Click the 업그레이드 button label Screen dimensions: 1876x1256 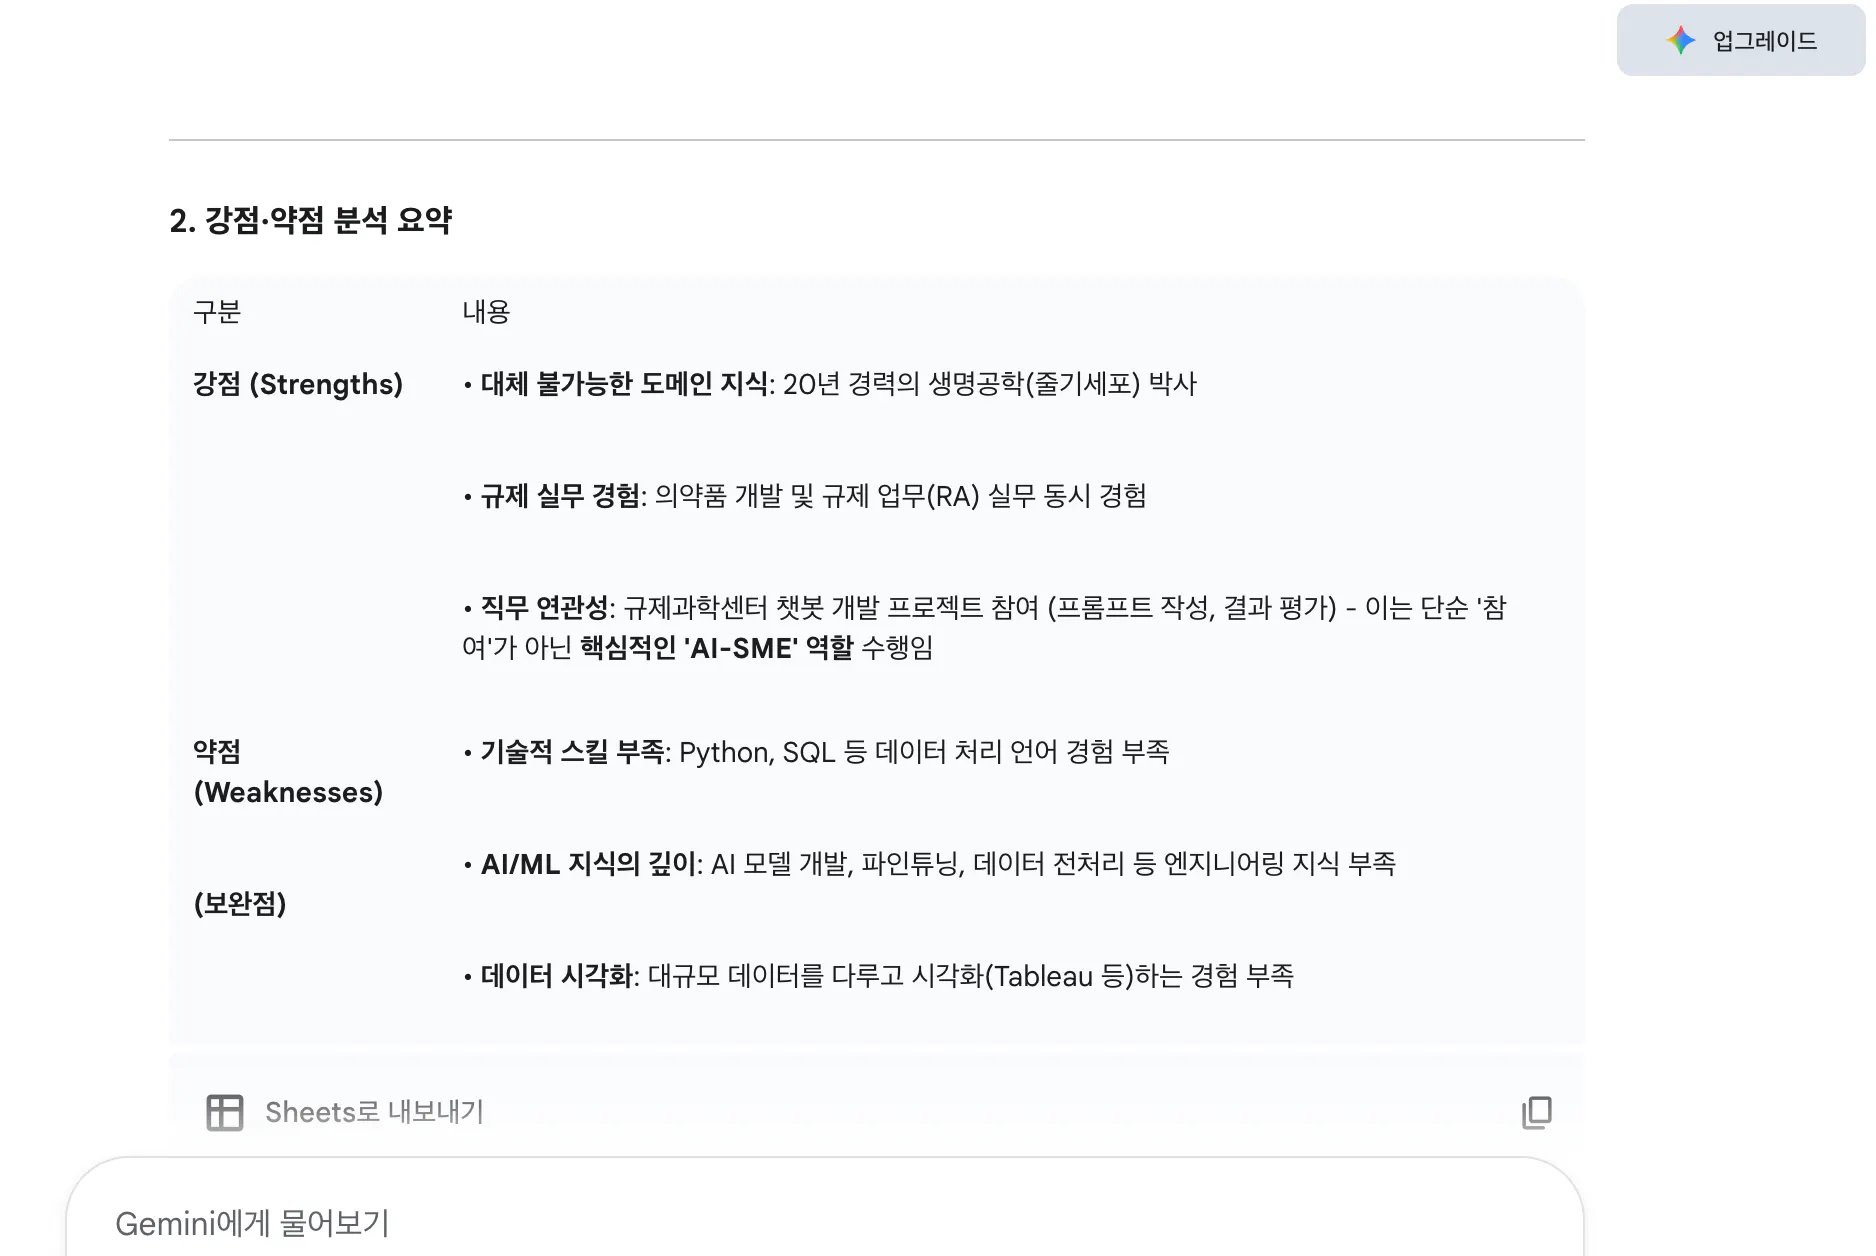coord(1765,41)
